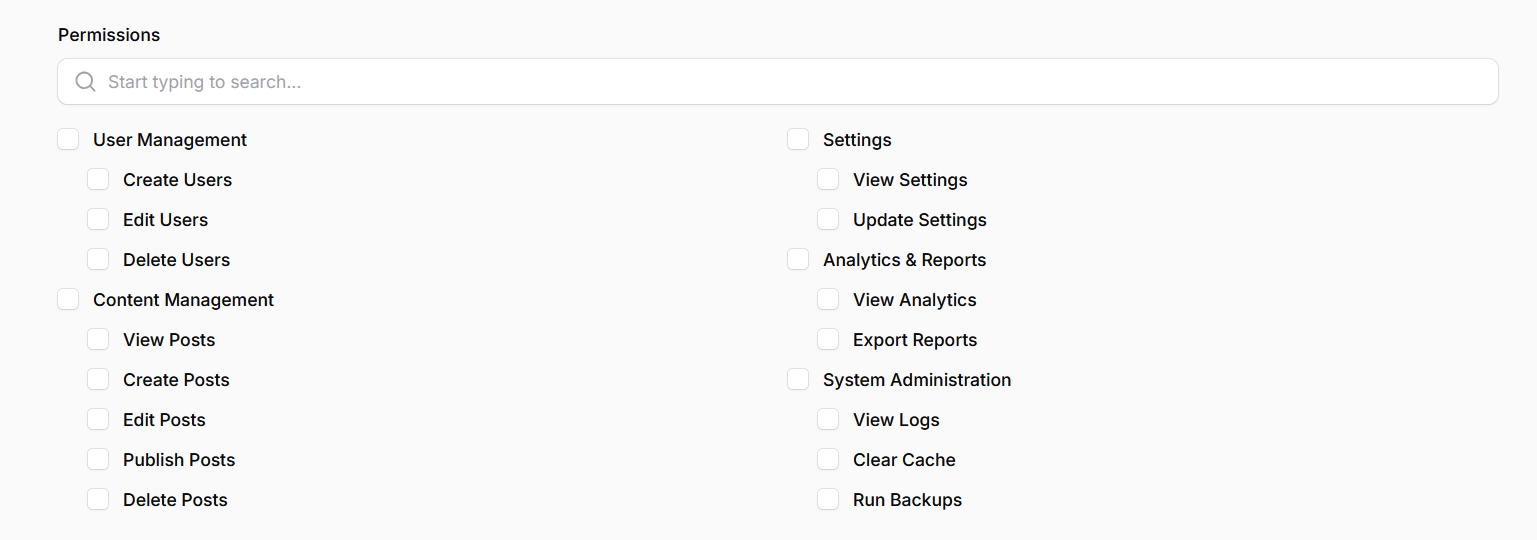Check the Delete Posts checkbox

click(x=98, y=500)
